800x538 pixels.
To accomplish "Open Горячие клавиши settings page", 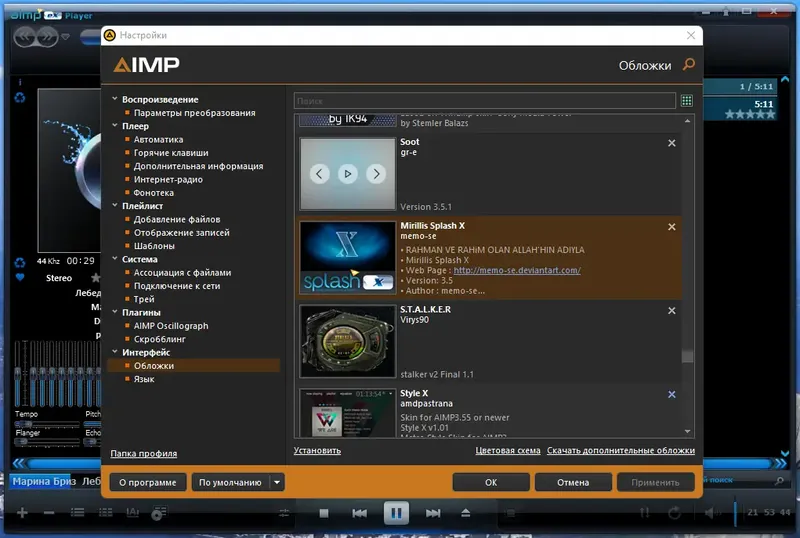I will [x=171, y=153].
